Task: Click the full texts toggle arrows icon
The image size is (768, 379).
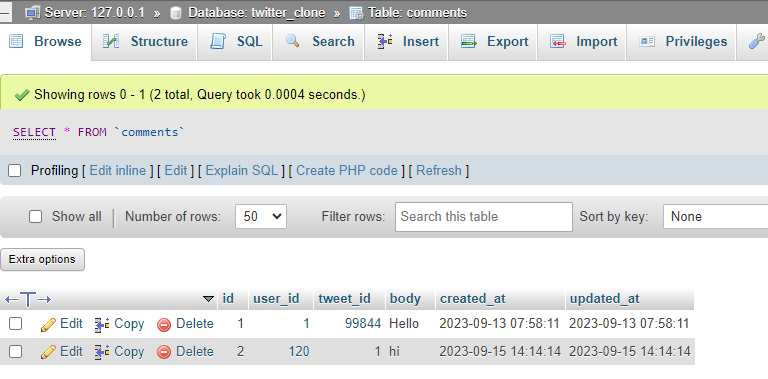Action: coord(28,299)
